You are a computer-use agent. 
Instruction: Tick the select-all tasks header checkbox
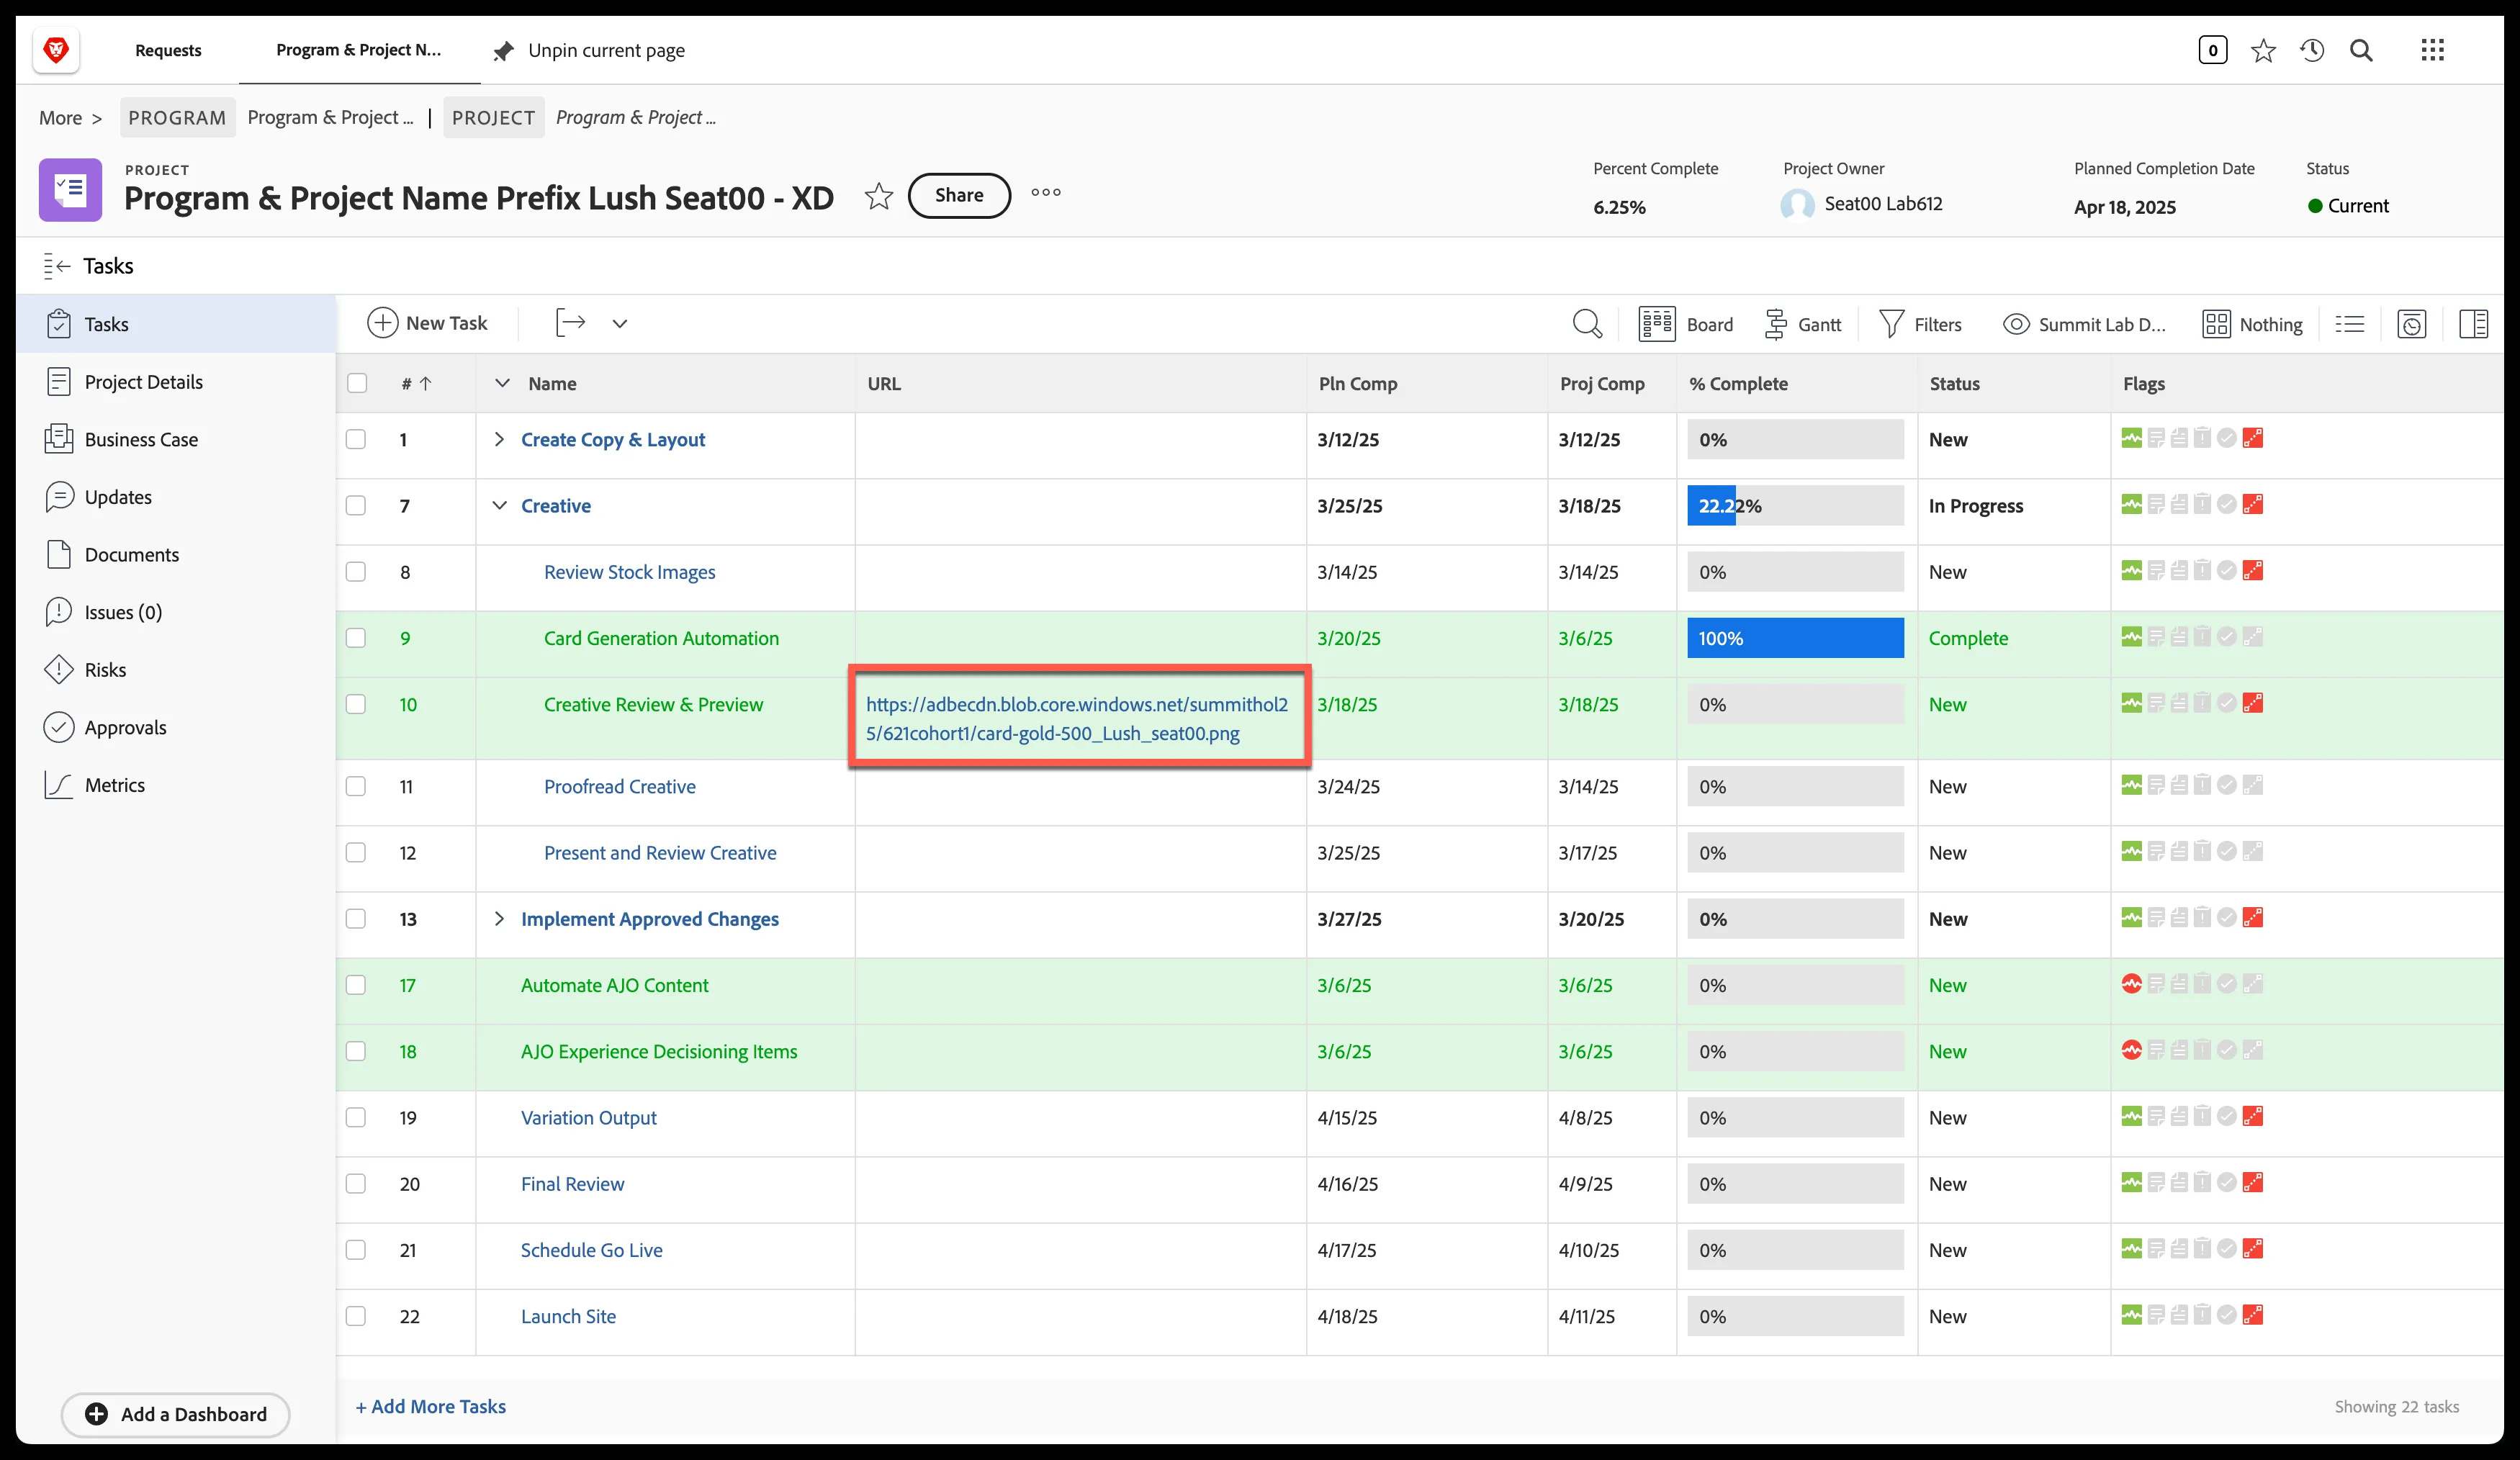tap(357, 383)
